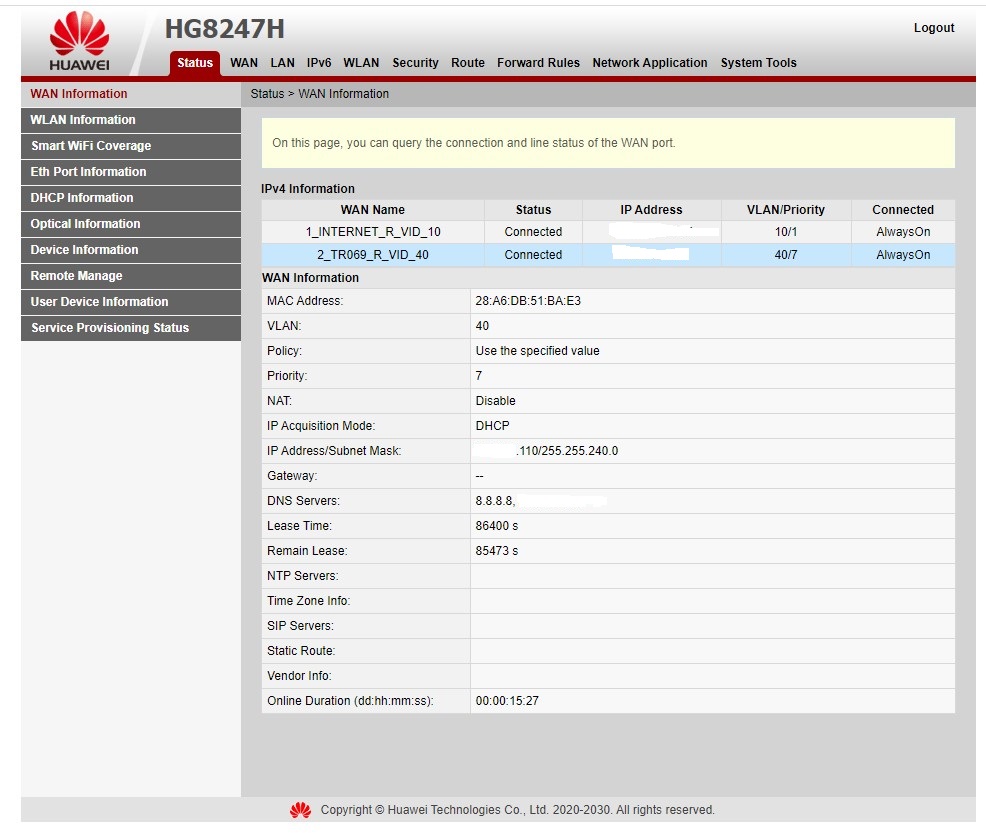Open Remote Manage page
Viewport: 986px width, 833px height.
point(131,276)
